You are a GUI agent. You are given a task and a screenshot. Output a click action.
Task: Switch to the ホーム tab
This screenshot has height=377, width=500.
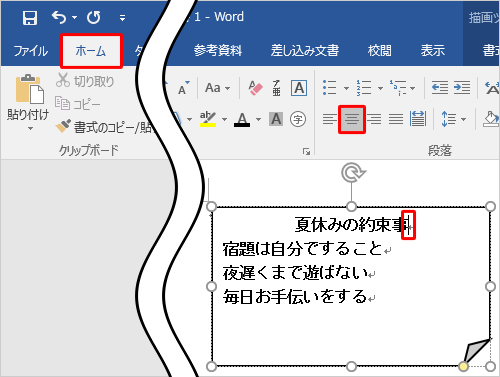click(x=91, y=51)
